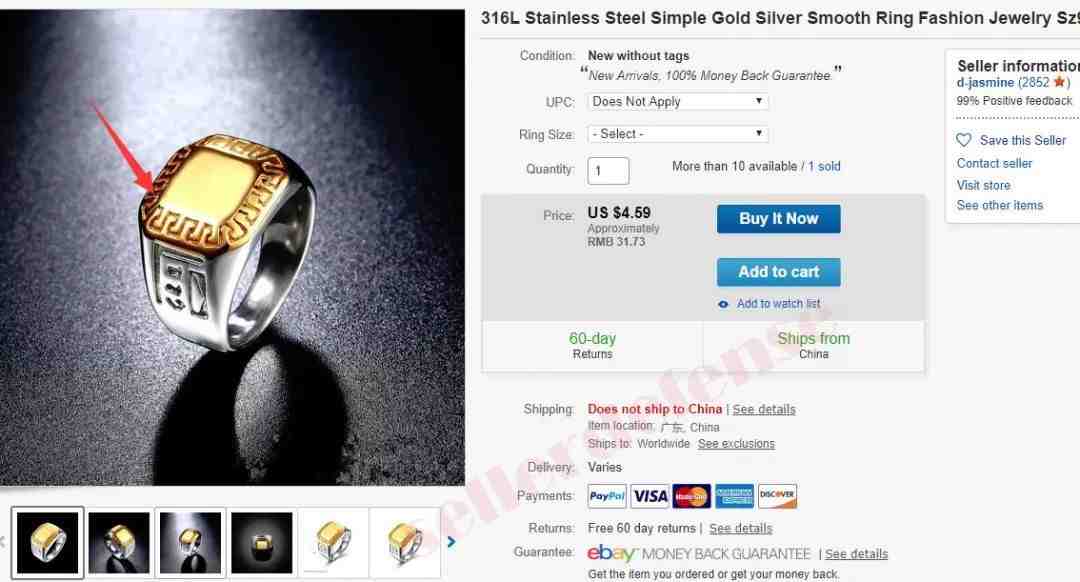Select the fourth dark ring thumbnail
Screen dimensions: 1080x582
262,543
